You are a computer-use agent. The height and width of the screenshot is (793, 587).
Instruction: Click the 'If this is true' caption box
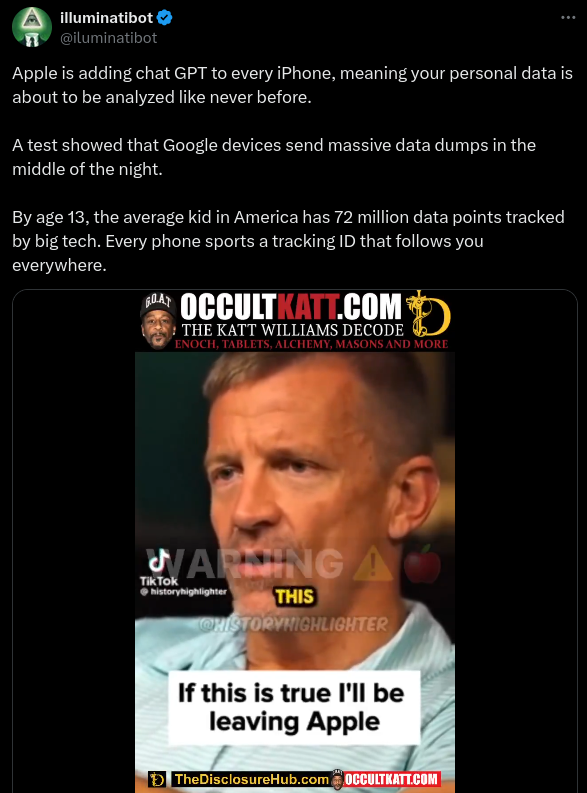tap(294, 708)
